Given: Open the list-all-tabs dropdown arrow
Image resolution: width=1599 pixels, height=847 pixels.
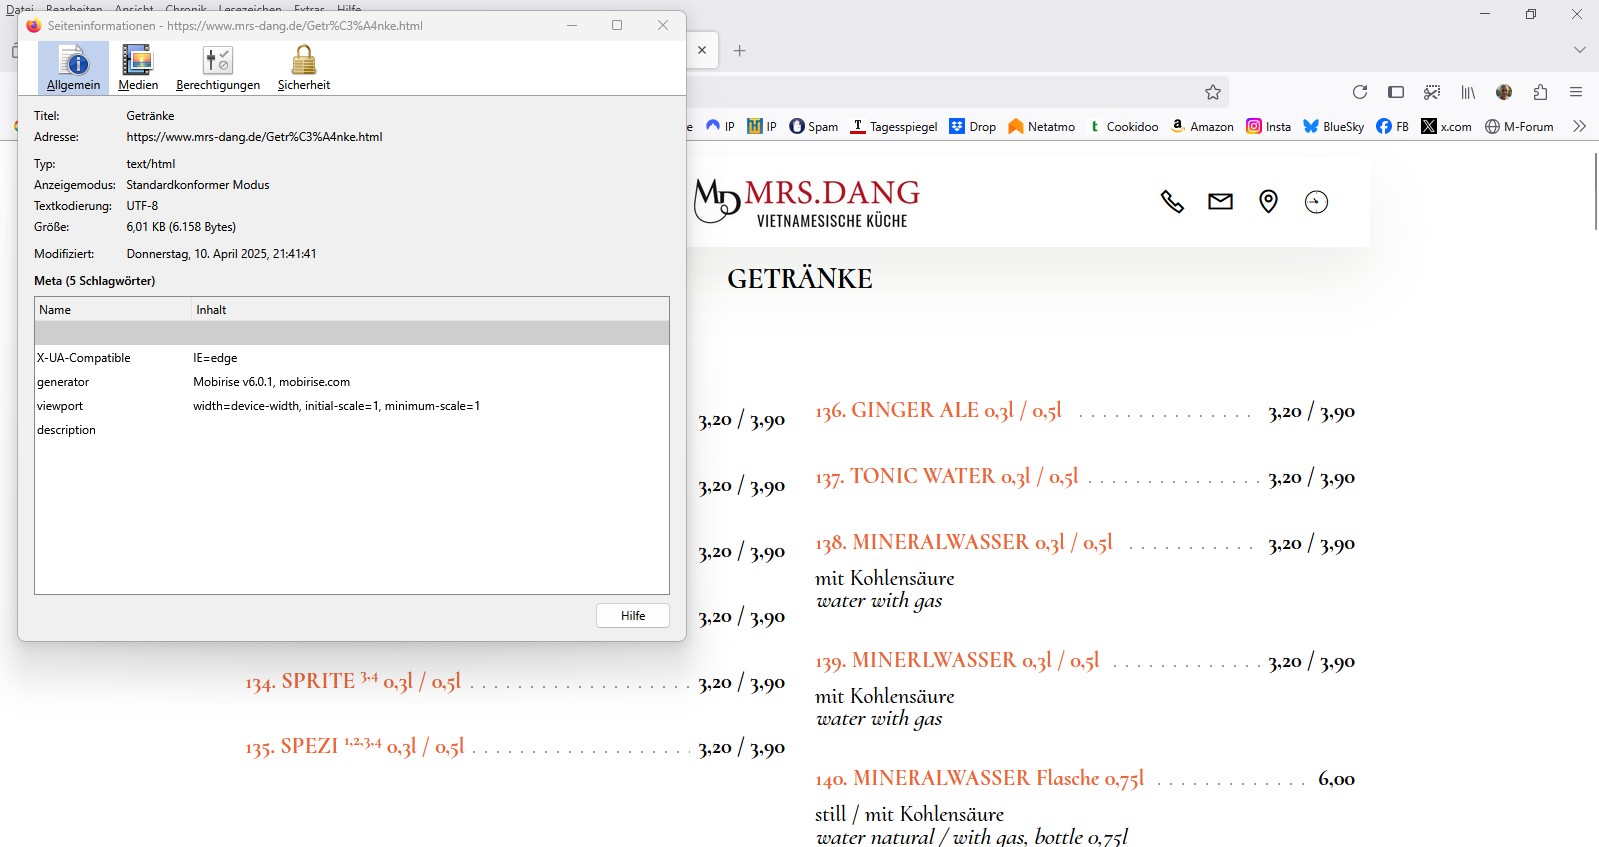Looking at the screenshot, I should pos(1579,50).
